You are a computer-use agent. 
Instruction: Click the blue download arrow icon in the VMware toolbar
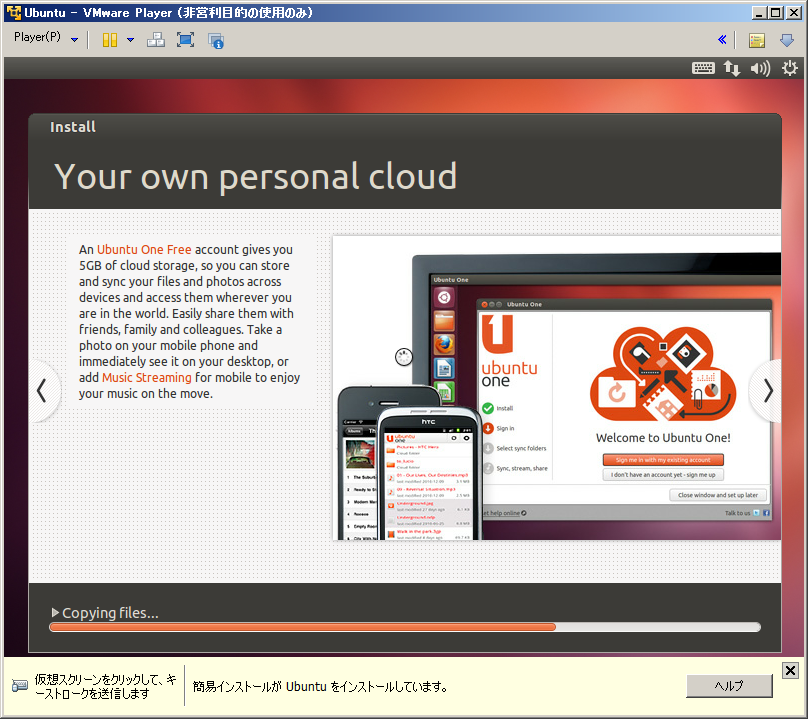787,40
